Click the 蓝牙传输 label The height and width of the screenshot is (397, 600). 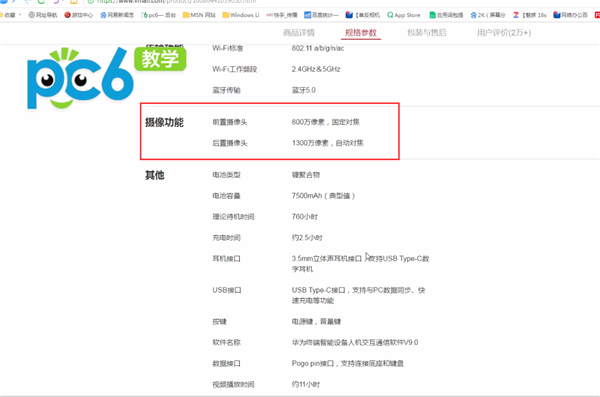[x=227, y=90]
